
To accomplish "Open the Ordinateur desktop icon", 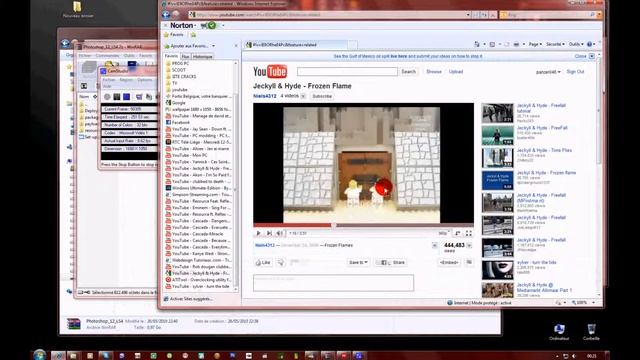I will coord(559,332).
